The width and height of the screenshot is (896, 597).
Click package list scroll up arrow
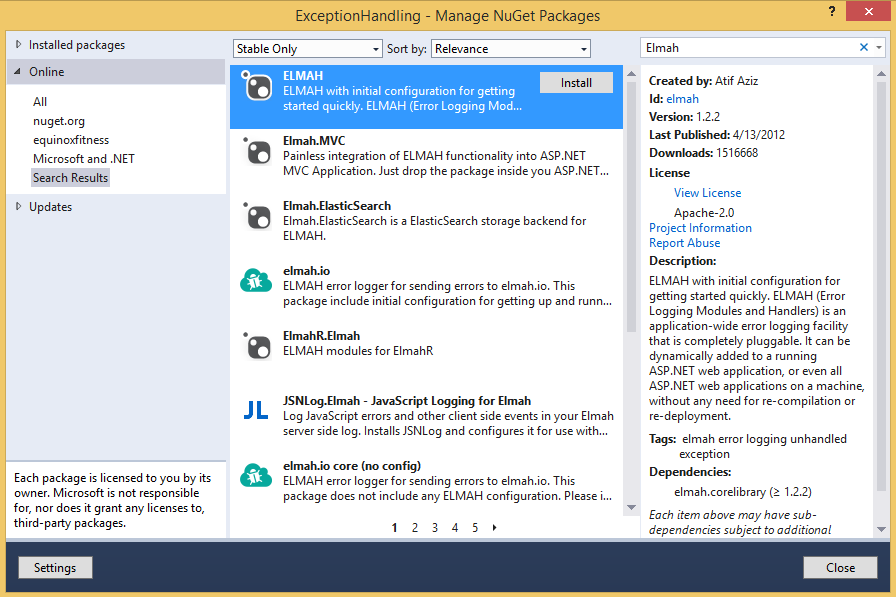(x=631, y=74)
